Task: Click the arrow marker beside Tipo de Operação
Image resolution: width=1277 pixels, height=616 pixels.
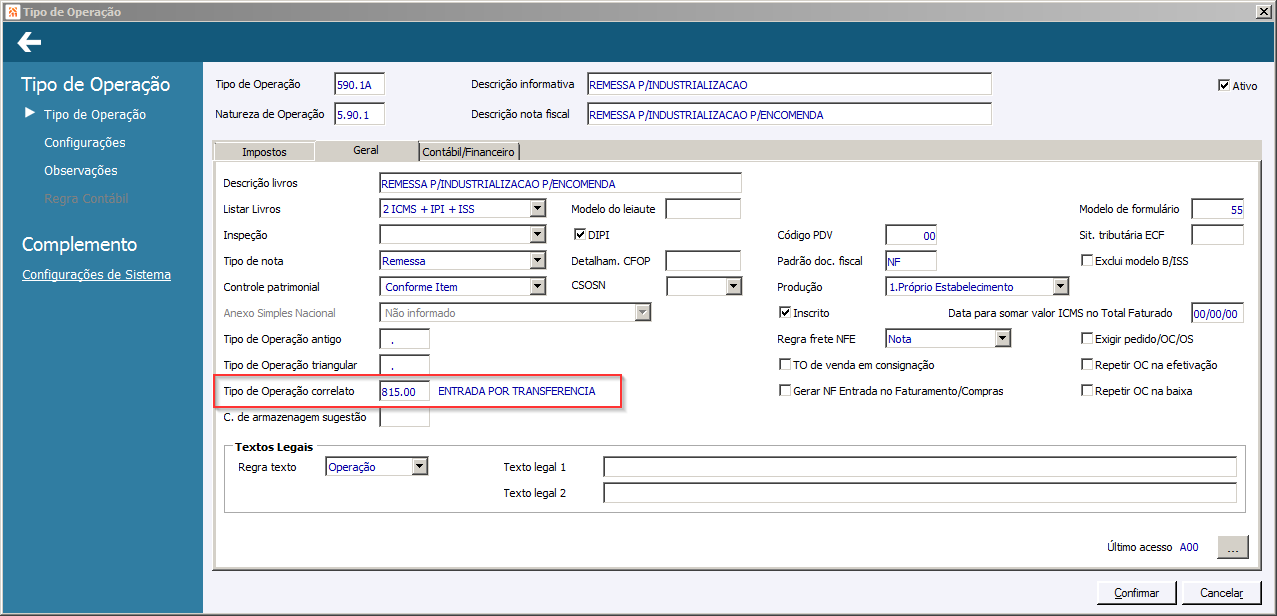Action: pos(30,114)
